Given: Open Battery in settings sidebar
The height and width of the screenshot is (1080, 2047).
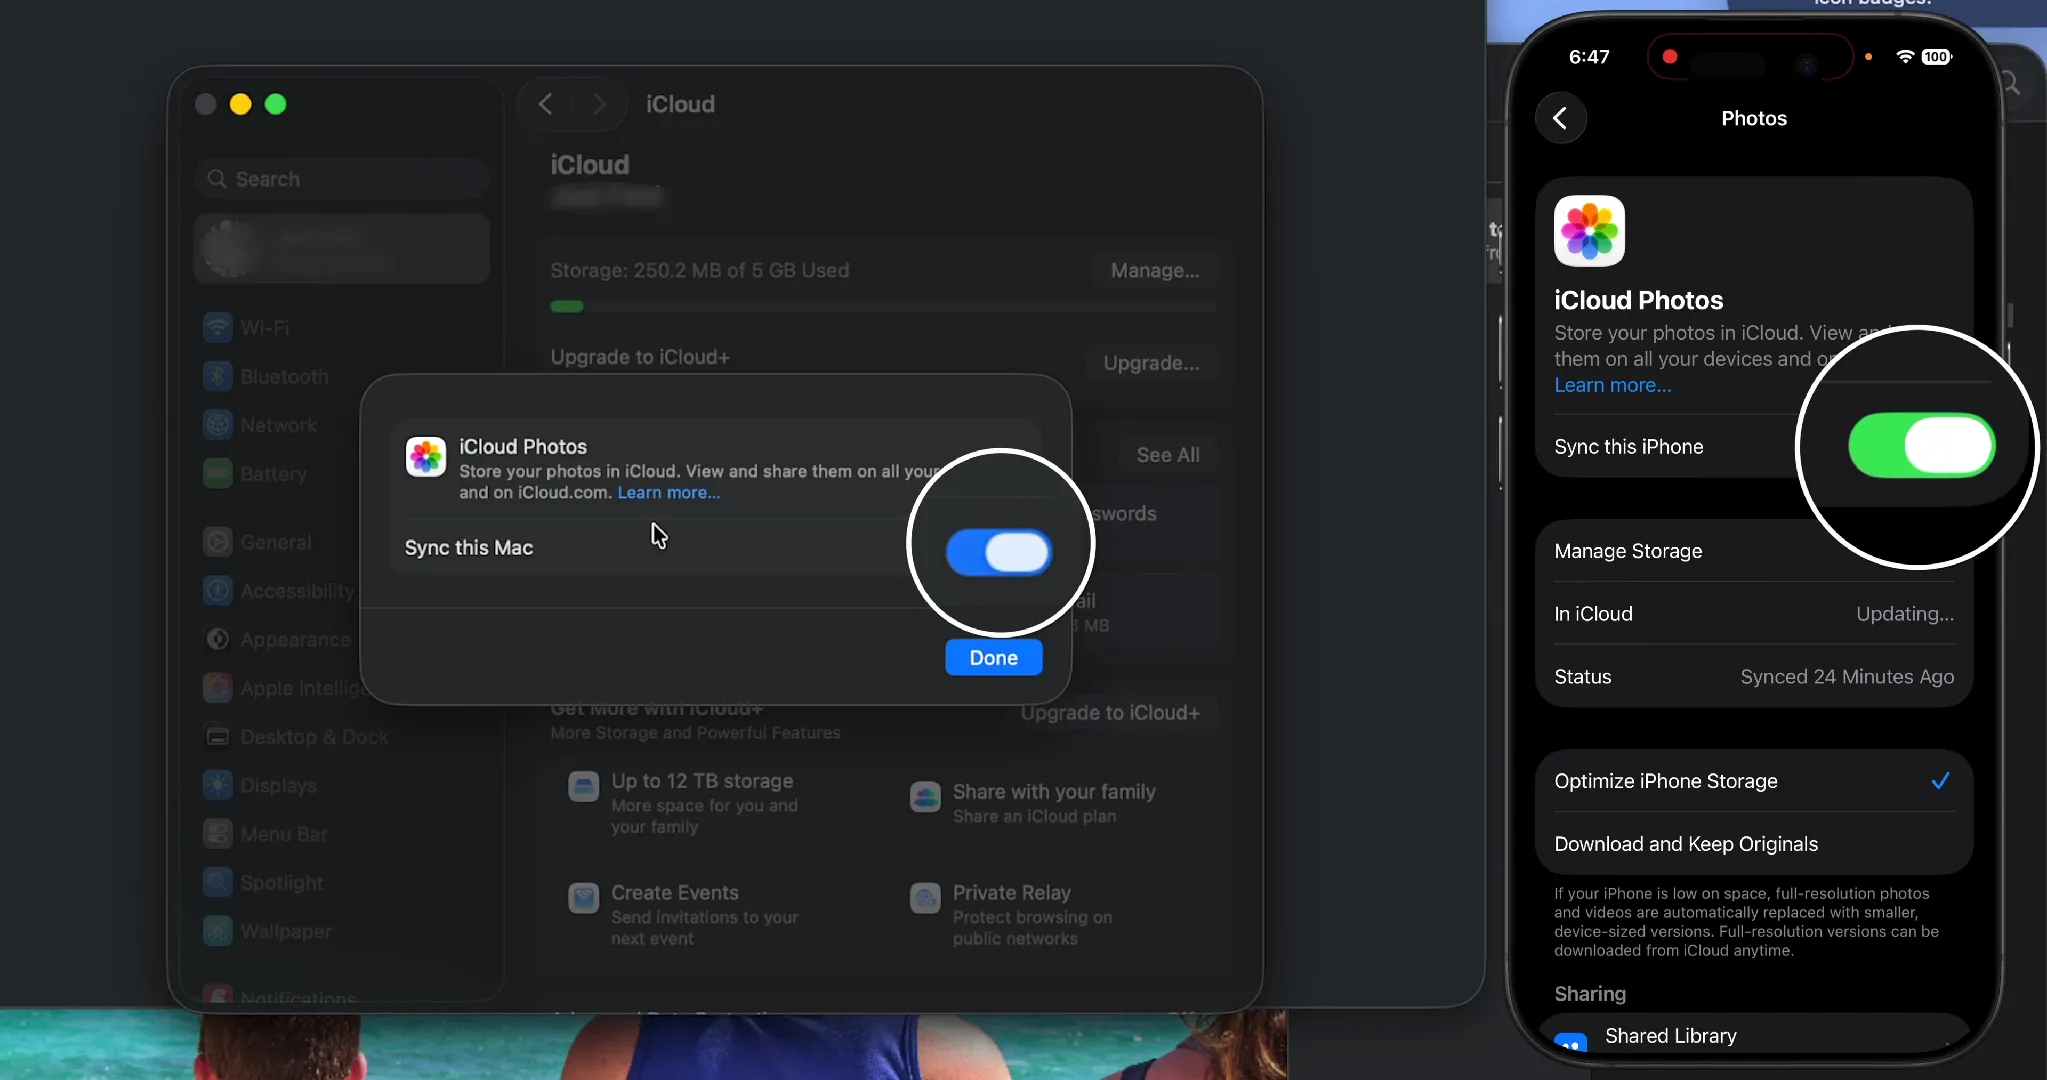Looking at the screenshot, I should point(255,474).
